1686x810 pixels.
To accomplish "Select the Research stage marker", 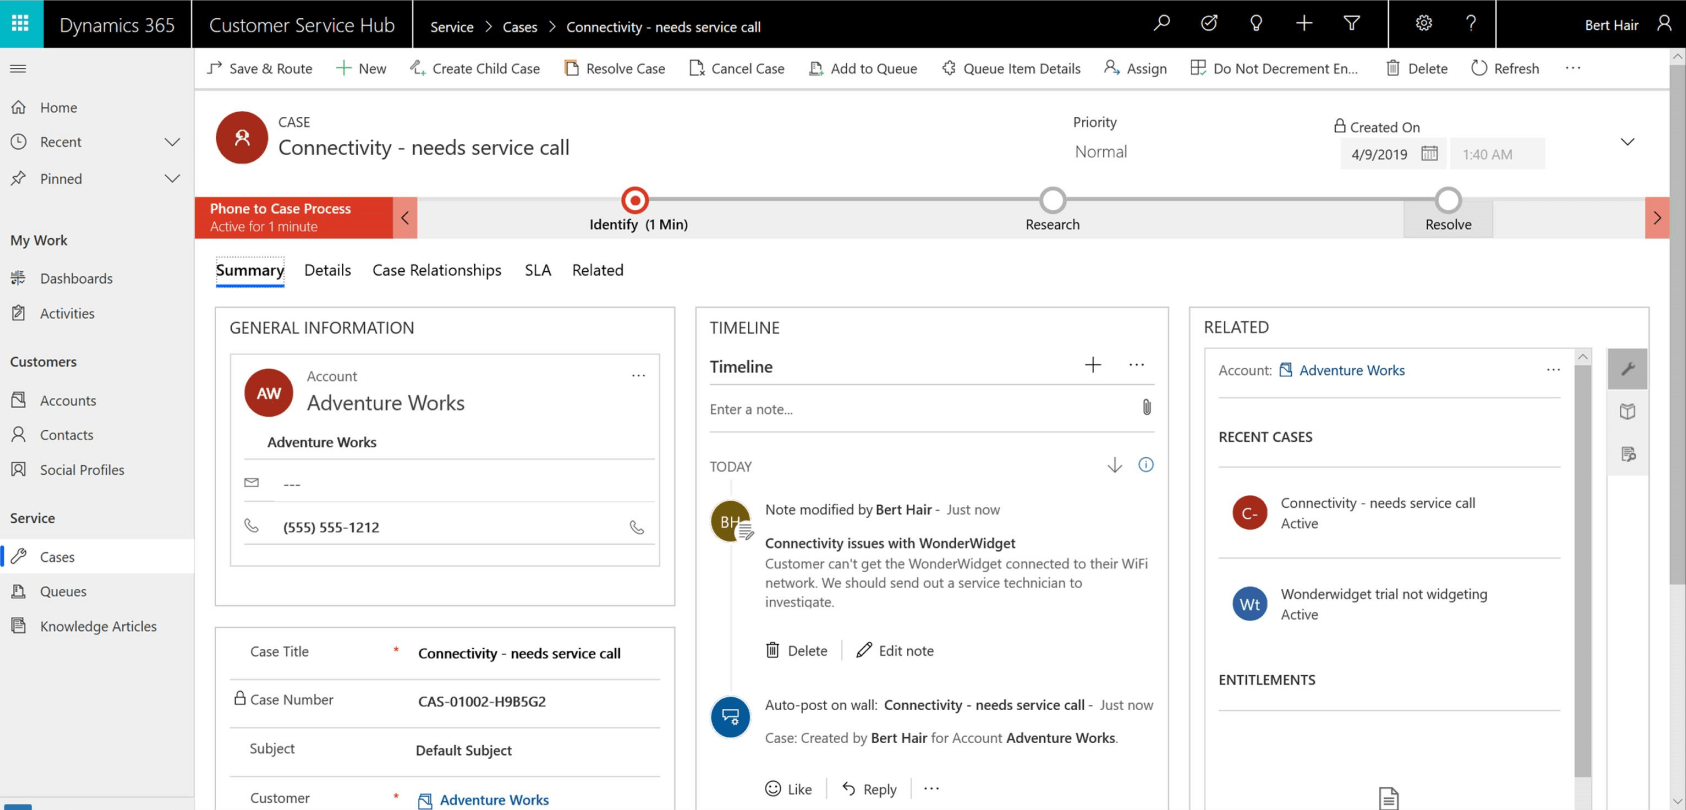I will (x=1052, y=200).
